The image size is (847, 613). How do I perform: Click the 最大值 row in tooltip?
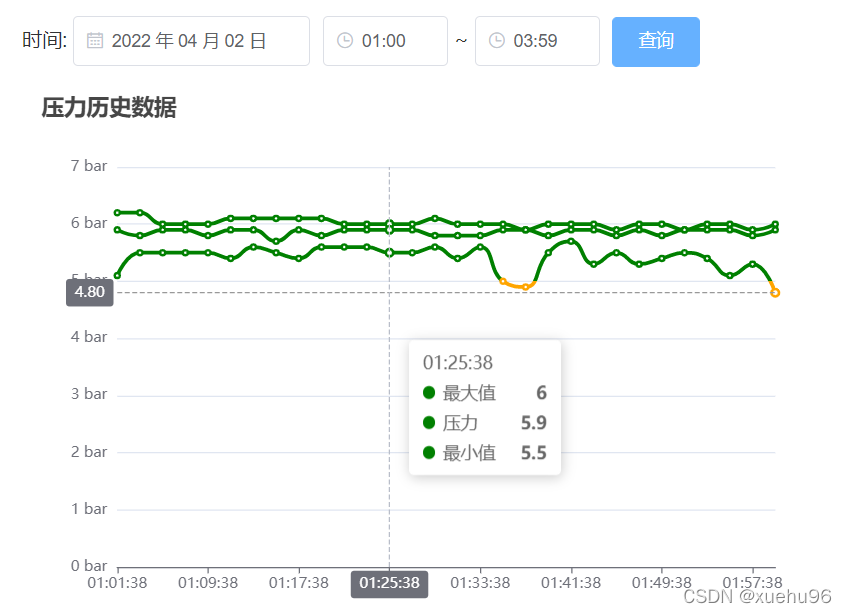[485, 393]
